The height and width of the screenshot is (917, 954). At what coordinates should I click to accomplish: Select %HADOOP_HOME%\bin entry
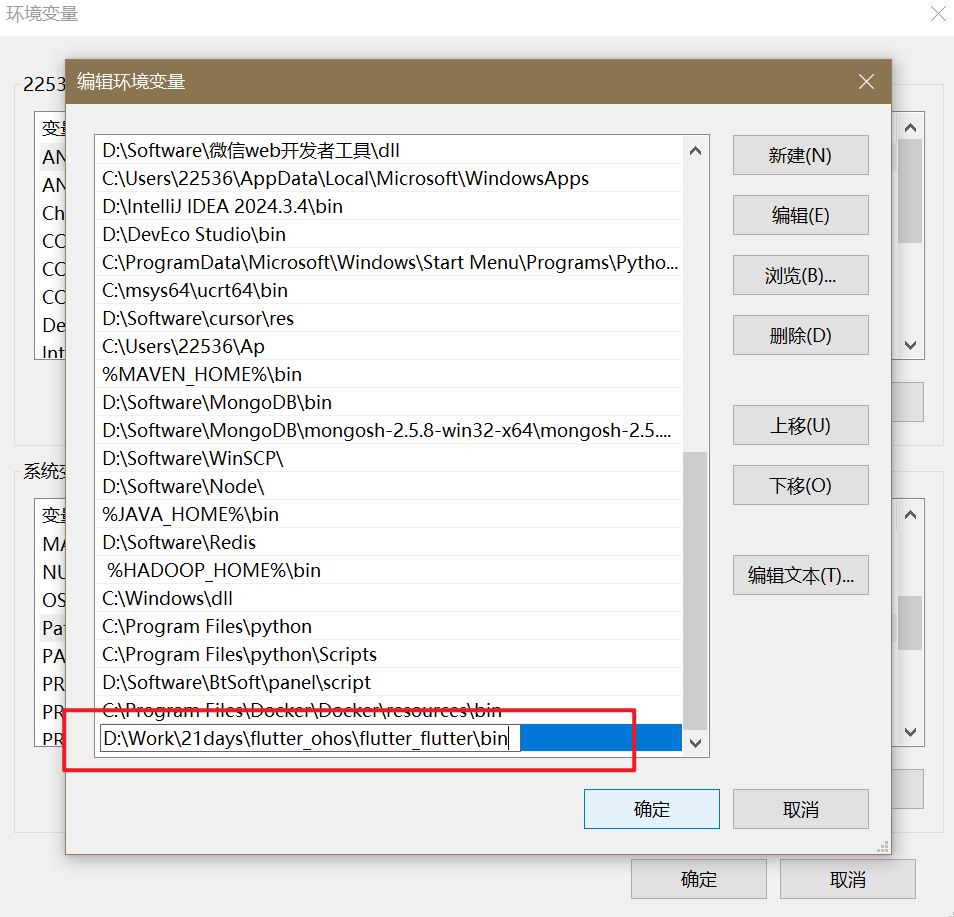[389, 570]
